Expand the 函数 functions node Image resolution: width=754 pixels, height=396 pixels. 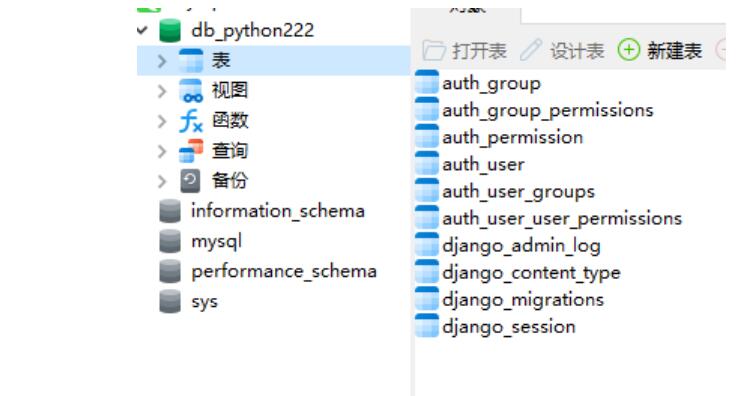162,121
